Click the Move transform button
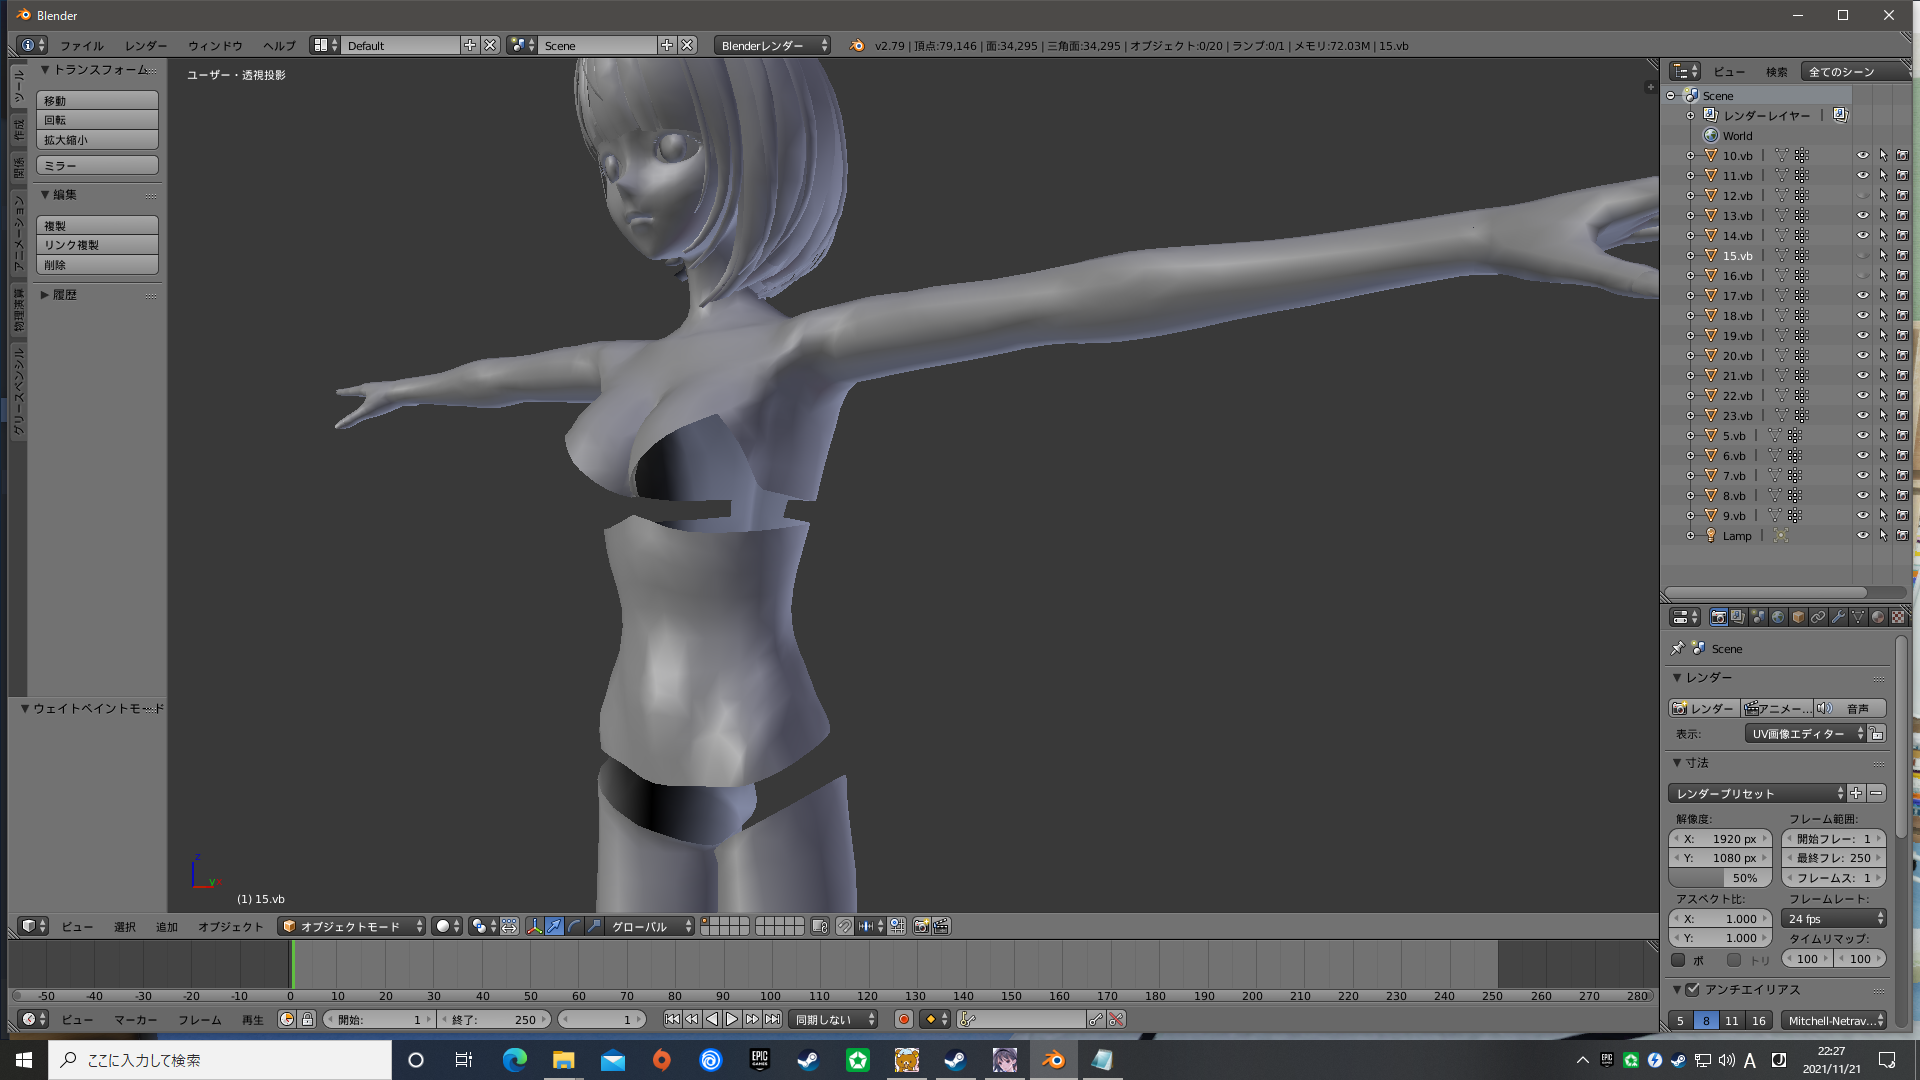The image size is (1920, 1080). (97, 100)
